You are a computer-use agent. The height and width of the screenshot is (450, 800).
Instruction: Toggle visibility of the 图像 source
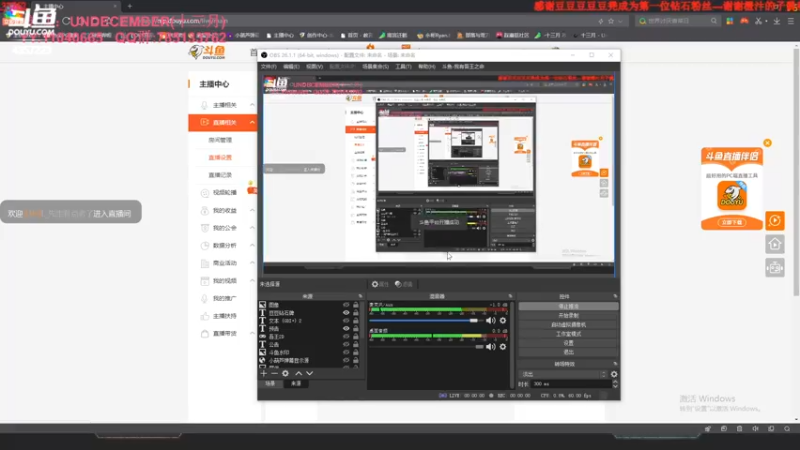click(x=346, y=305)
